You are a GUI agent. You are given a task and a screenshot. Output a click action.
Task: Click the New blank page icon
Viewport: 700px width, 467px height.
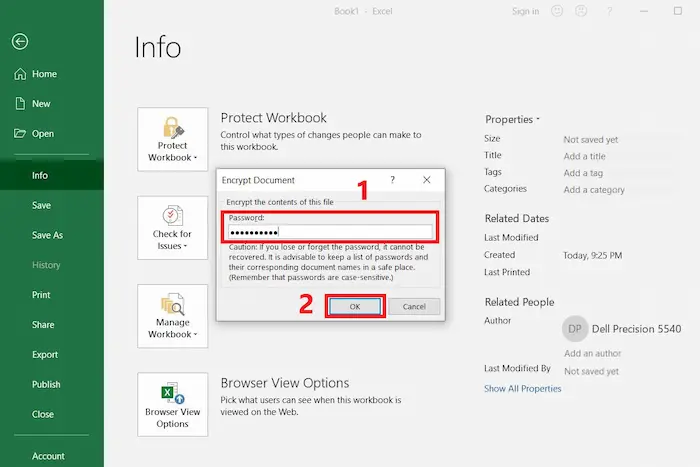point(20,104)
